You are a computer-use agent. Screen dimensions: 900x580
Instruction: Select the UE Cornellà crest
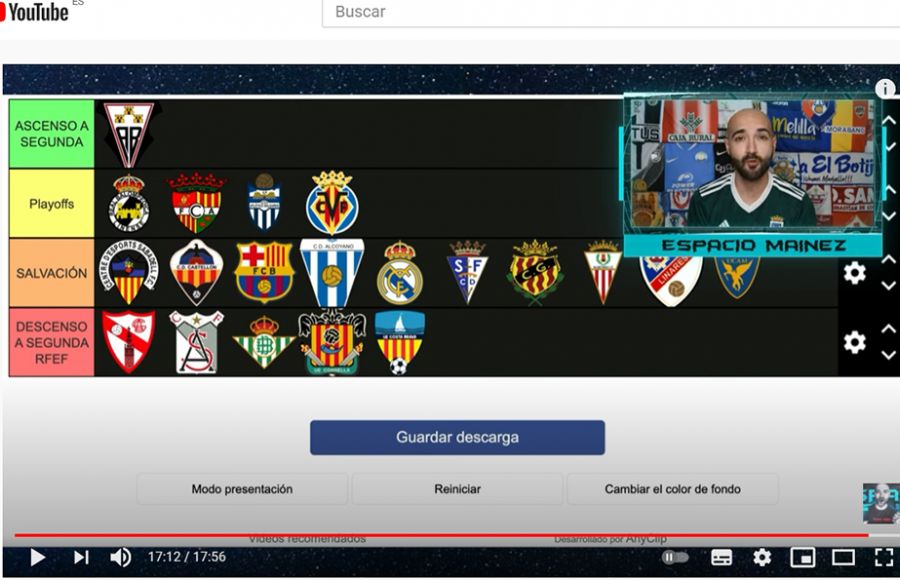[332, 342]
